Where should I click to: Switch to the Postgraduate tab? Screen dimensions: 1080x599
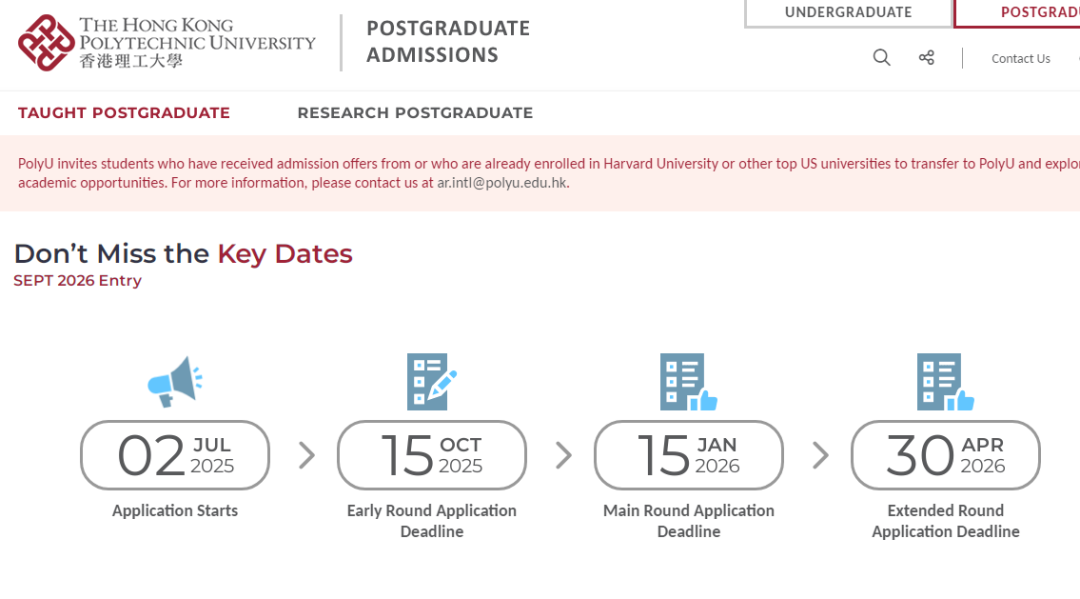(1017, 12)
